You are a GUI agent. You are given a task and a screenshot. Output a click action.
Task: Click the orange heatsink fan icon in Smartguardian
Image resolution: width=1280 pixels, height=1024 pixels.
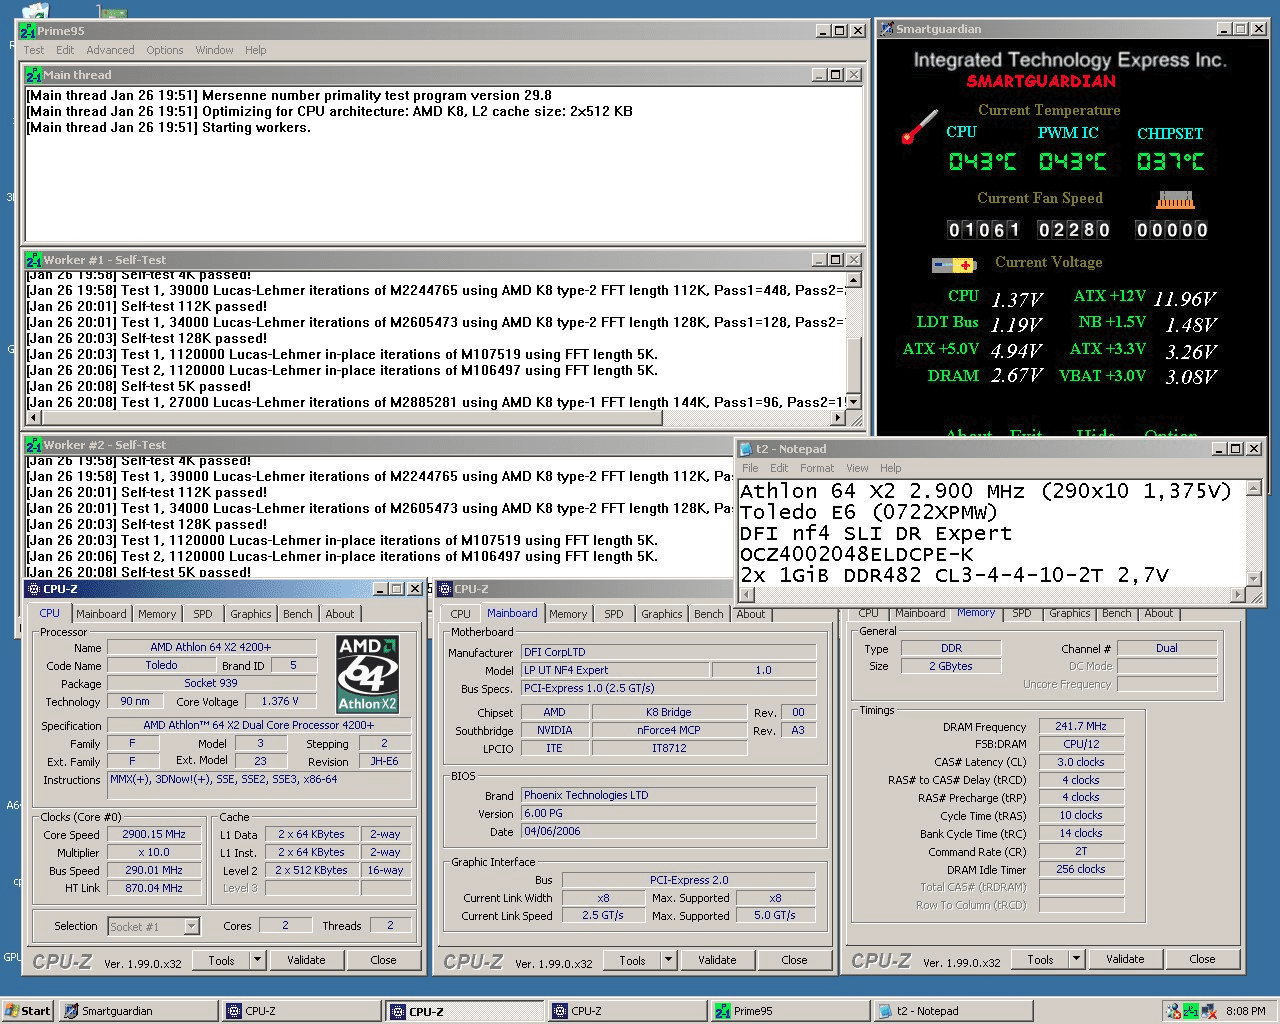coord(1174,200)
